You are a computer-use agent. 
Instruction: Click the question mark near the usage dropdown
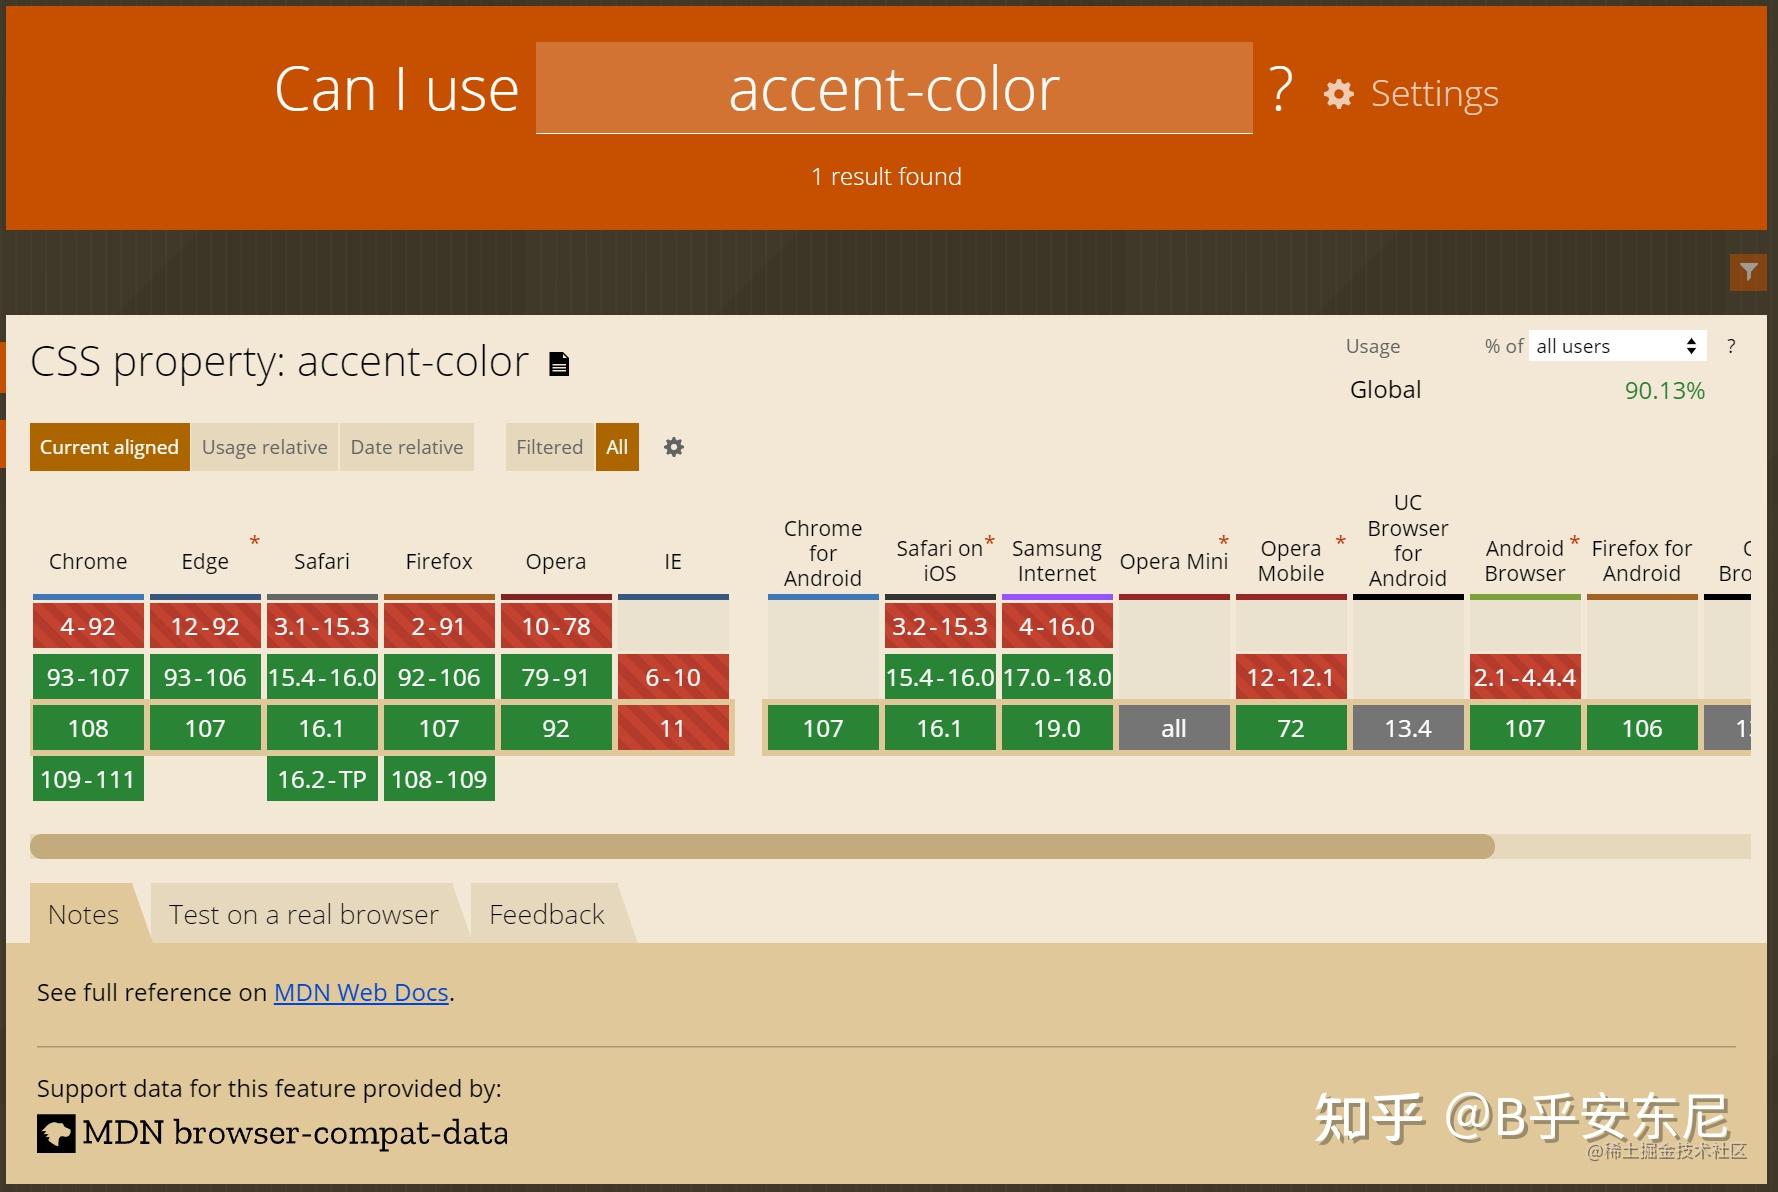pyautogui.click(x=1732, y=346)
